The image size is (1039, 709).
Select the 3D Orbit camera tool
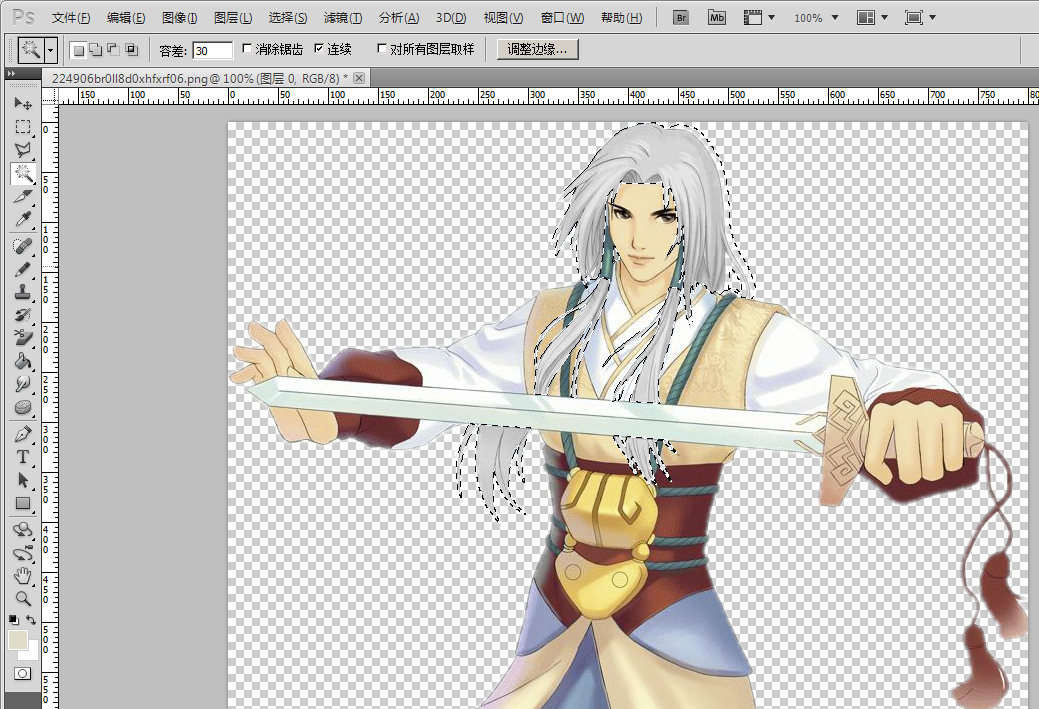click(23, 553)
